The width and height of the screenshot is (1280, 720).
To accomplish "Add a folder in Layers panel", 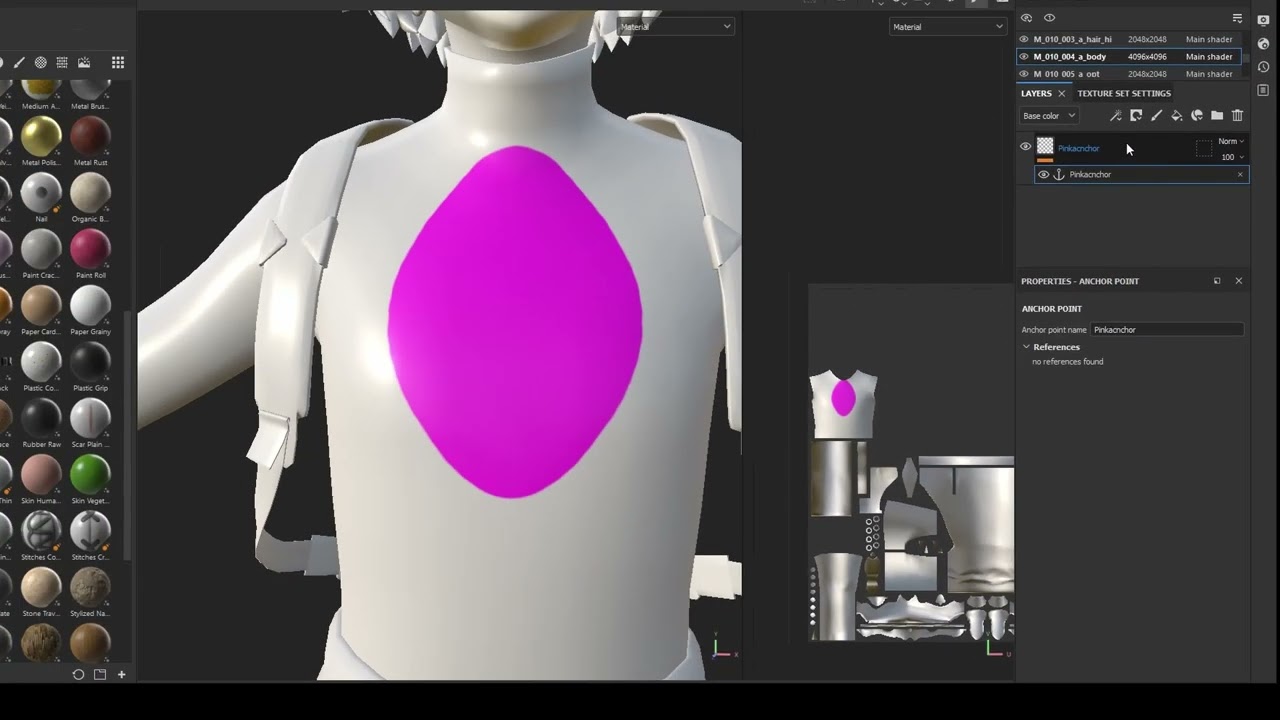I will tap(1217, 116).
